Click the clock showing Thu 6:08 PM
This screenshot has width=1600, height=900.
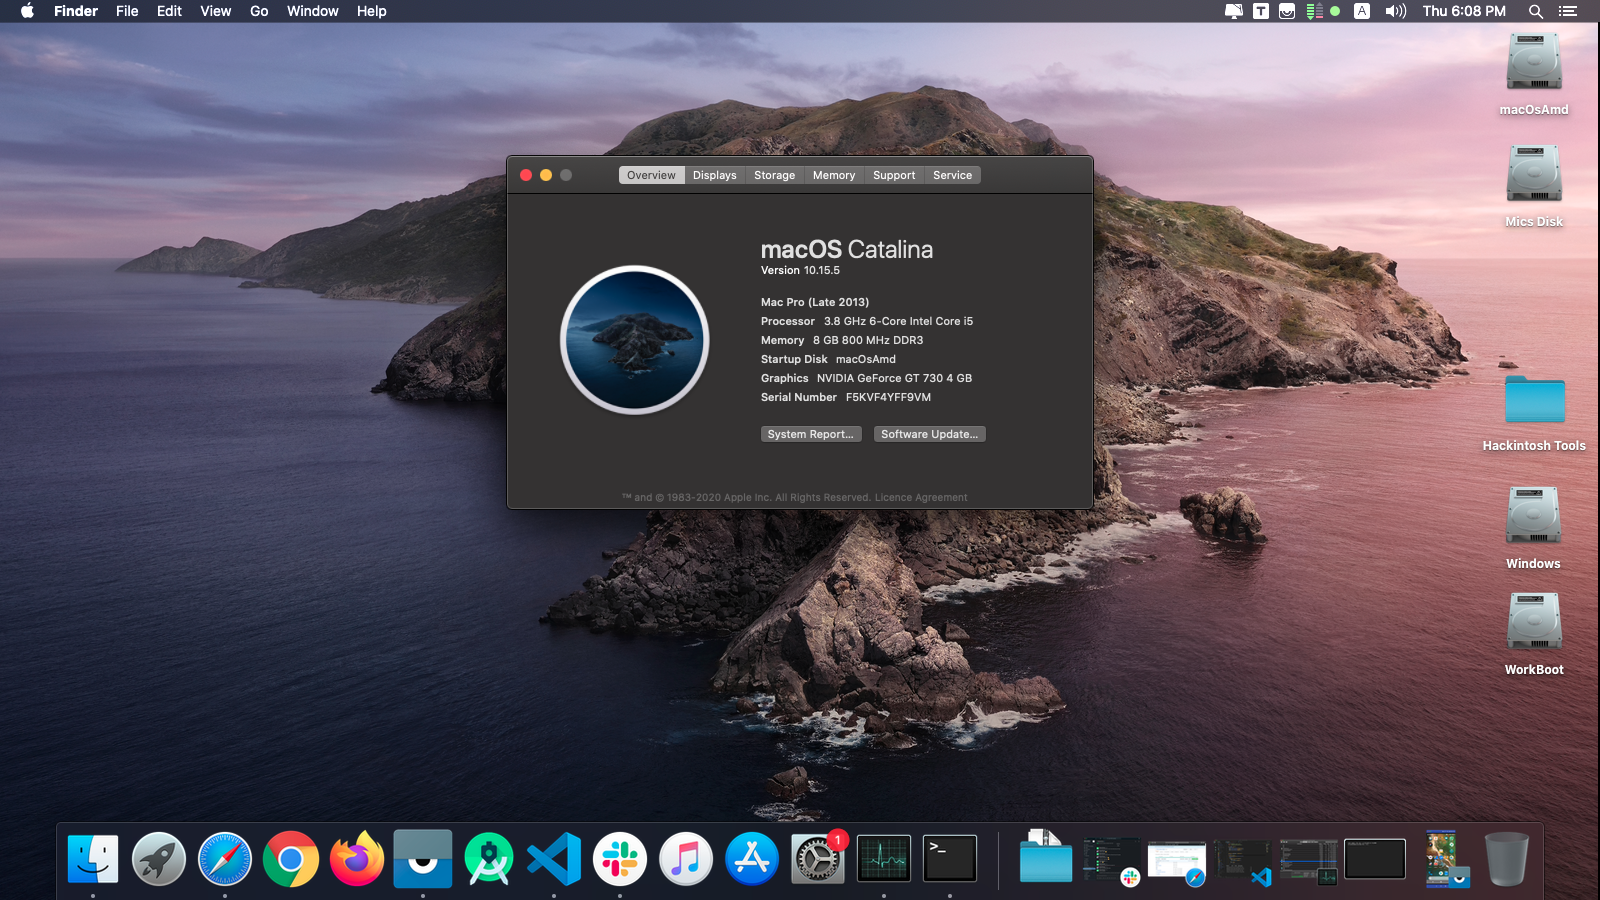pos(1464,11)
